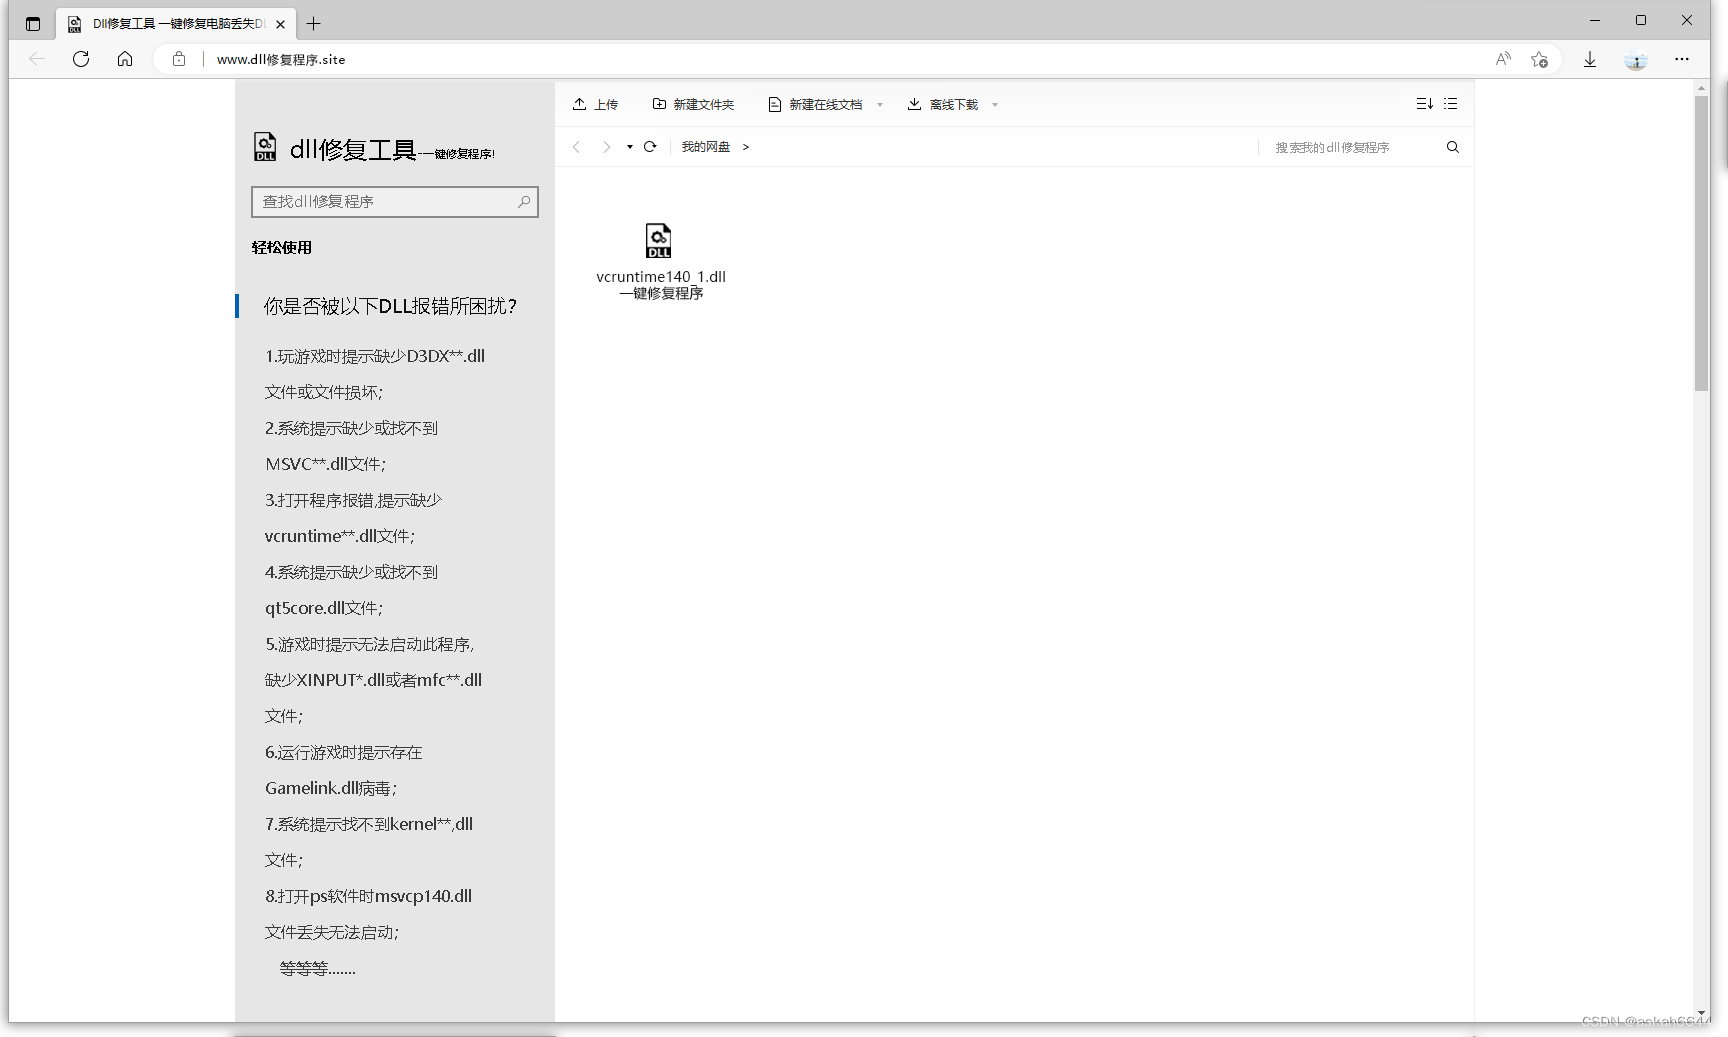1728x1037 pixels.
Task: Click the dll修复工具 logo icon
Action: (265, 147)
